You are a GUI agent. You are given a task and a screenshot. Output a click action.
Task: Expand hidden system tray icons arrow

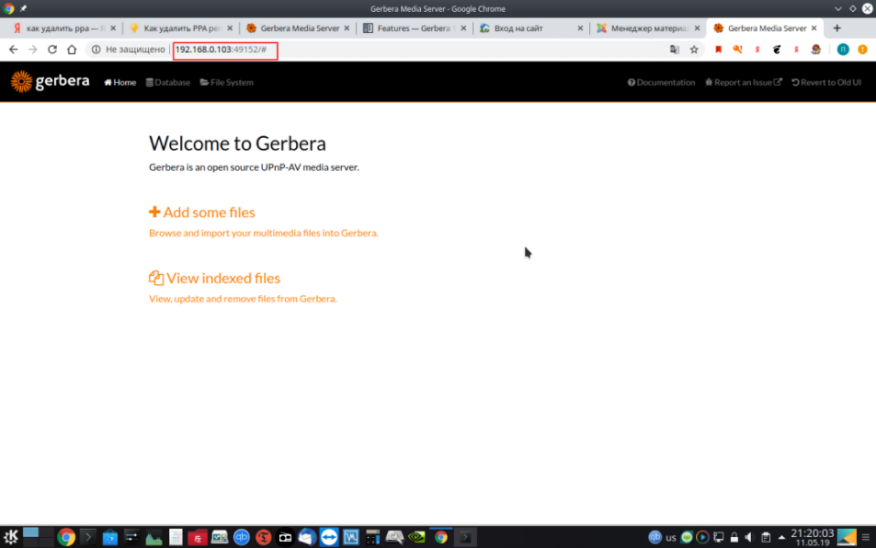[782, 537]
